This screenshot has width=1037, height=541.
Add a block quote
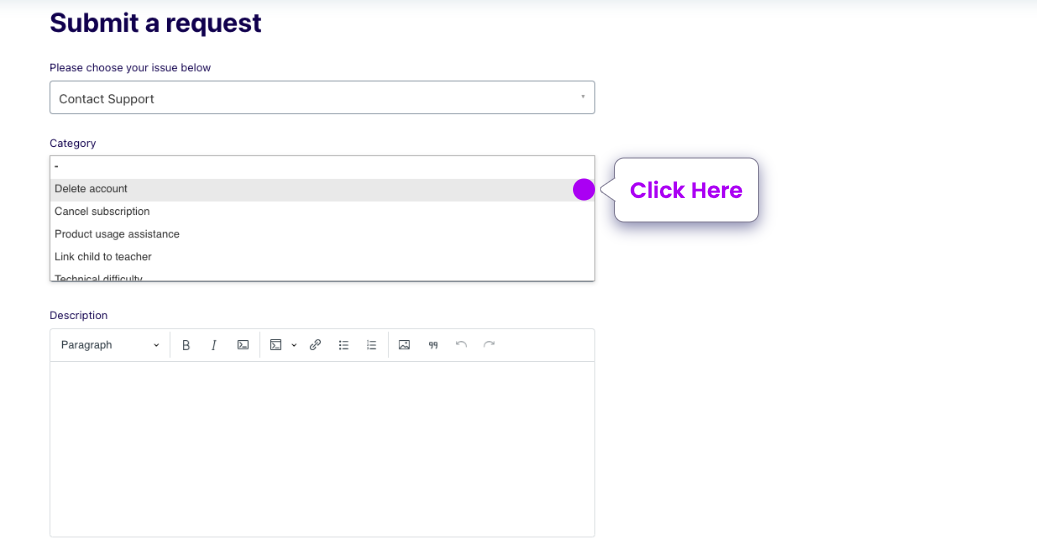click(433, 345)
